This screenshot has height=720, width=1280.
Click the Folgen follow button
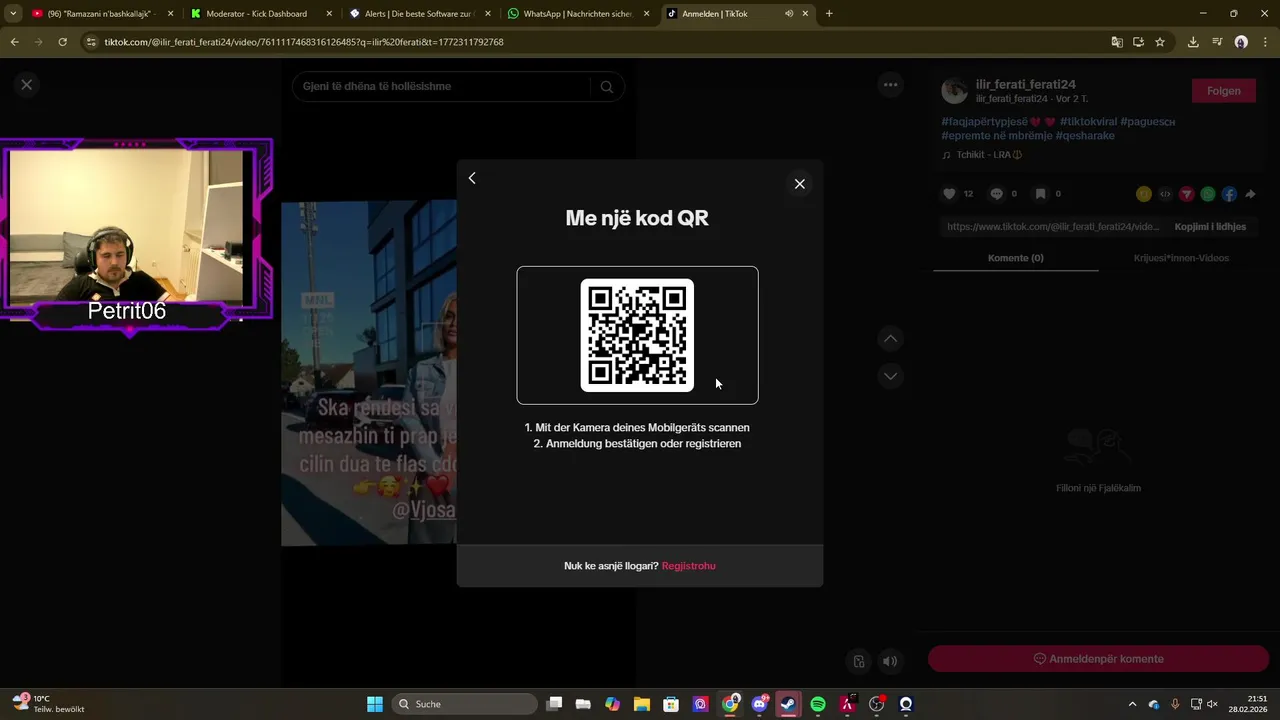tap(1223, 91)
